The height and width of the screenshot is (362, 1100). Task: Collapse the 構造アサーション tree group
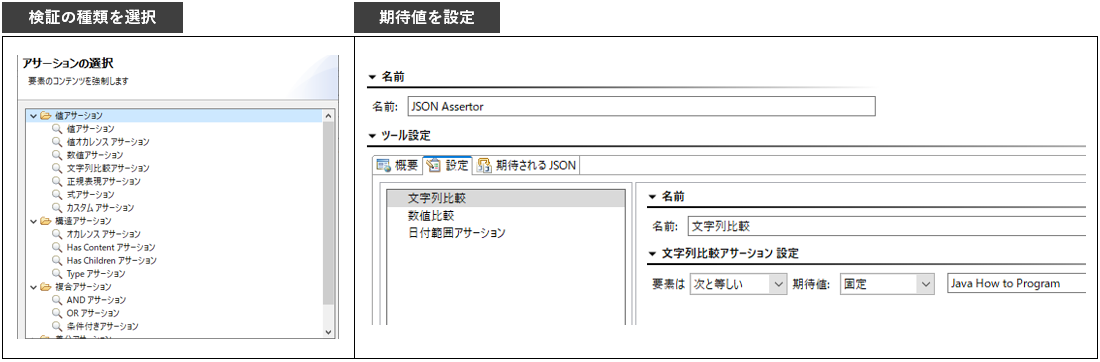click(x=33, y=221)
